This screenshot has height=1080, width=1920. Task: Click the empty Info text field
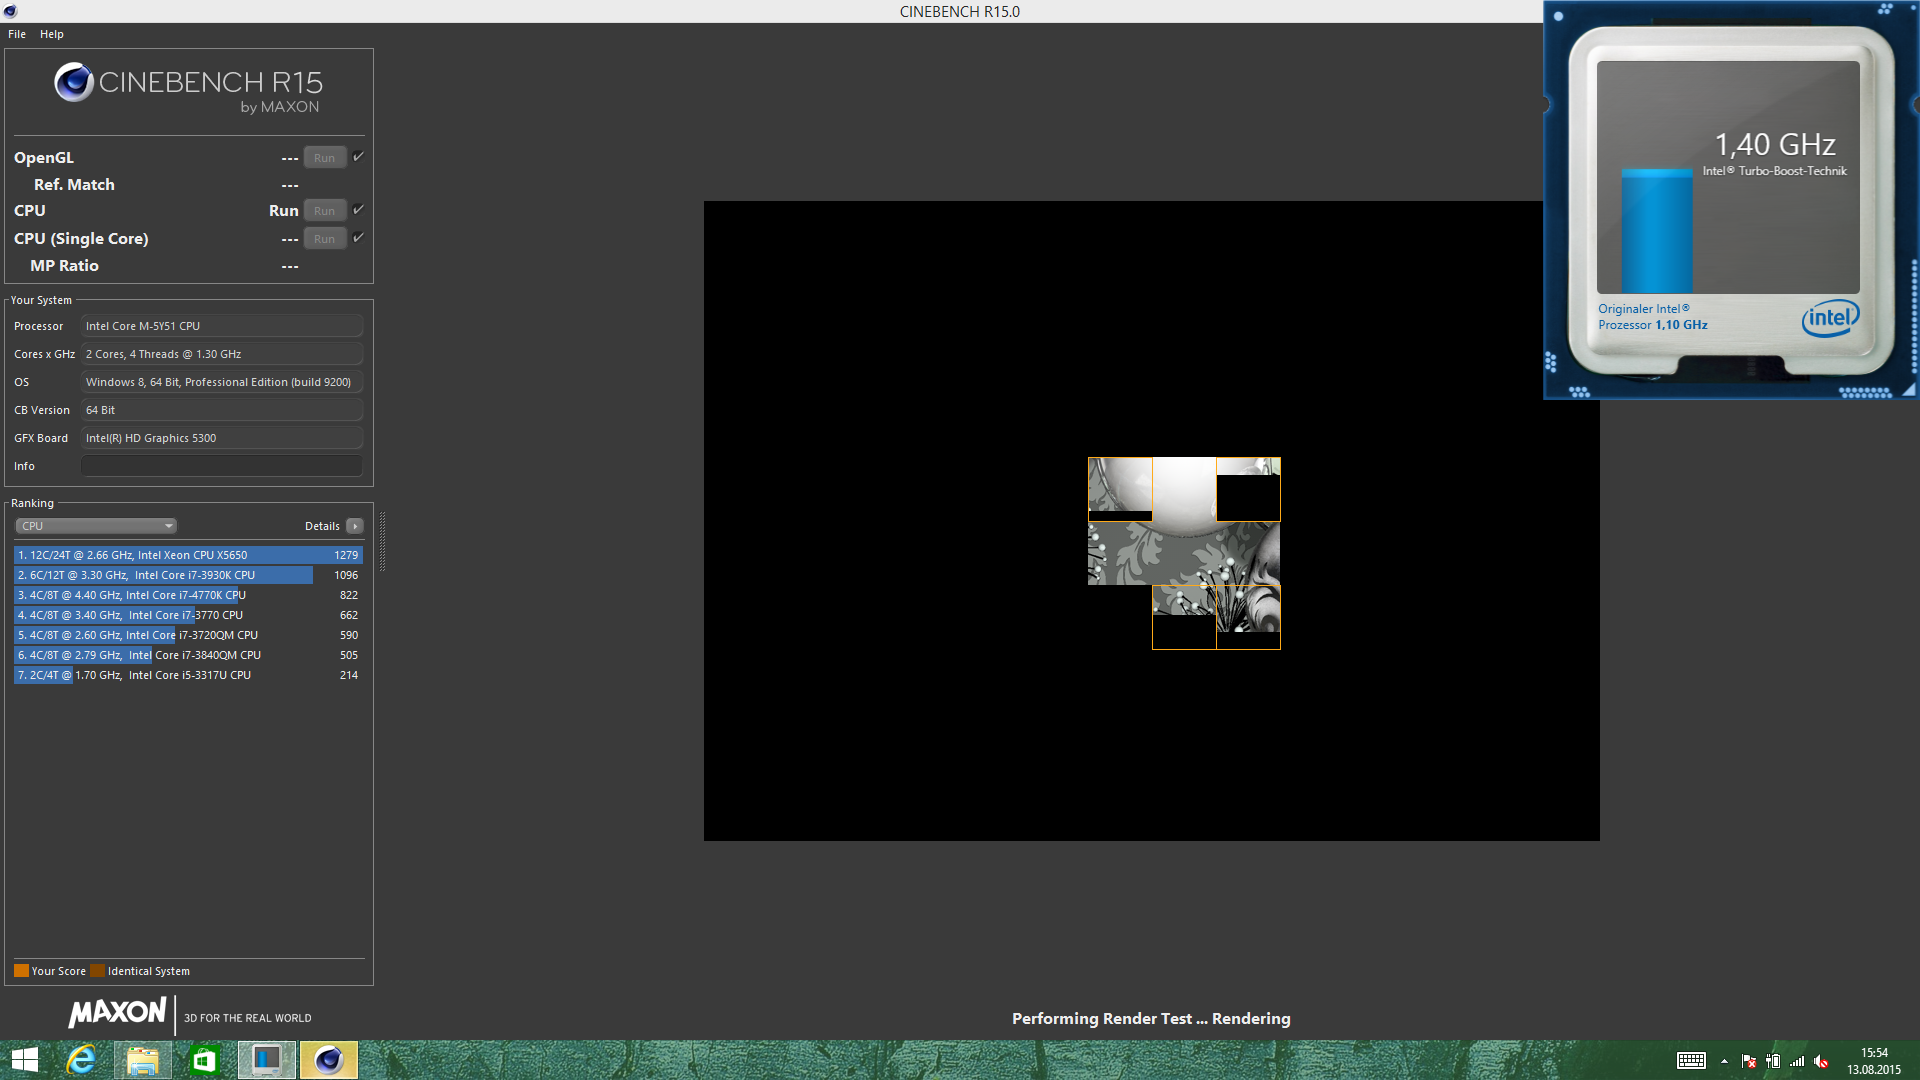pos(221,466)
